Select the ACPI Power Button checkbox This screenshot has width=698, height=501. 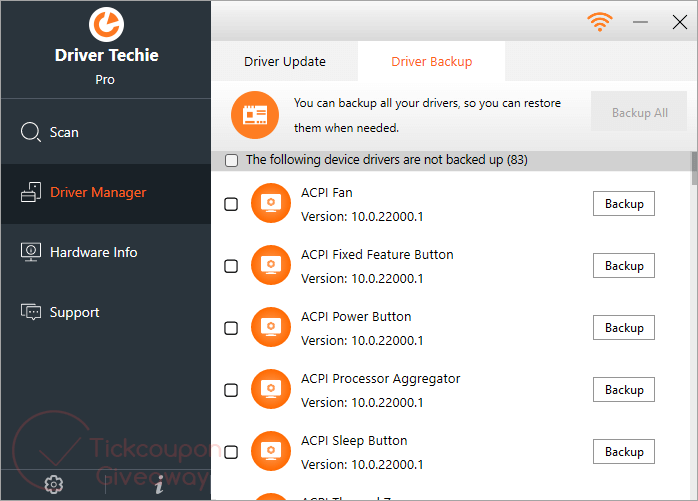(x=231, y=328)
